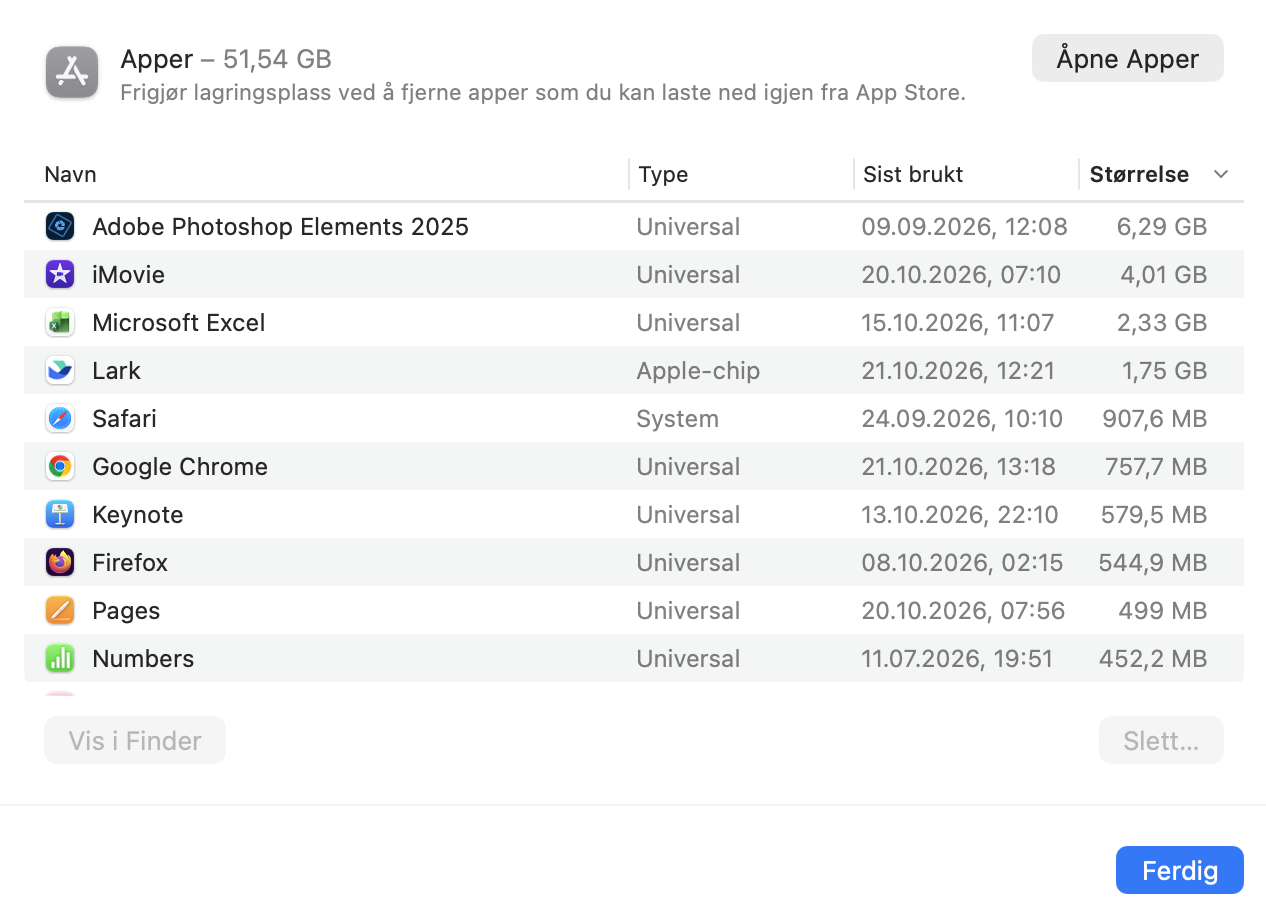
Task: Choose the Keynote app name
Action: (x=138, y=515)
